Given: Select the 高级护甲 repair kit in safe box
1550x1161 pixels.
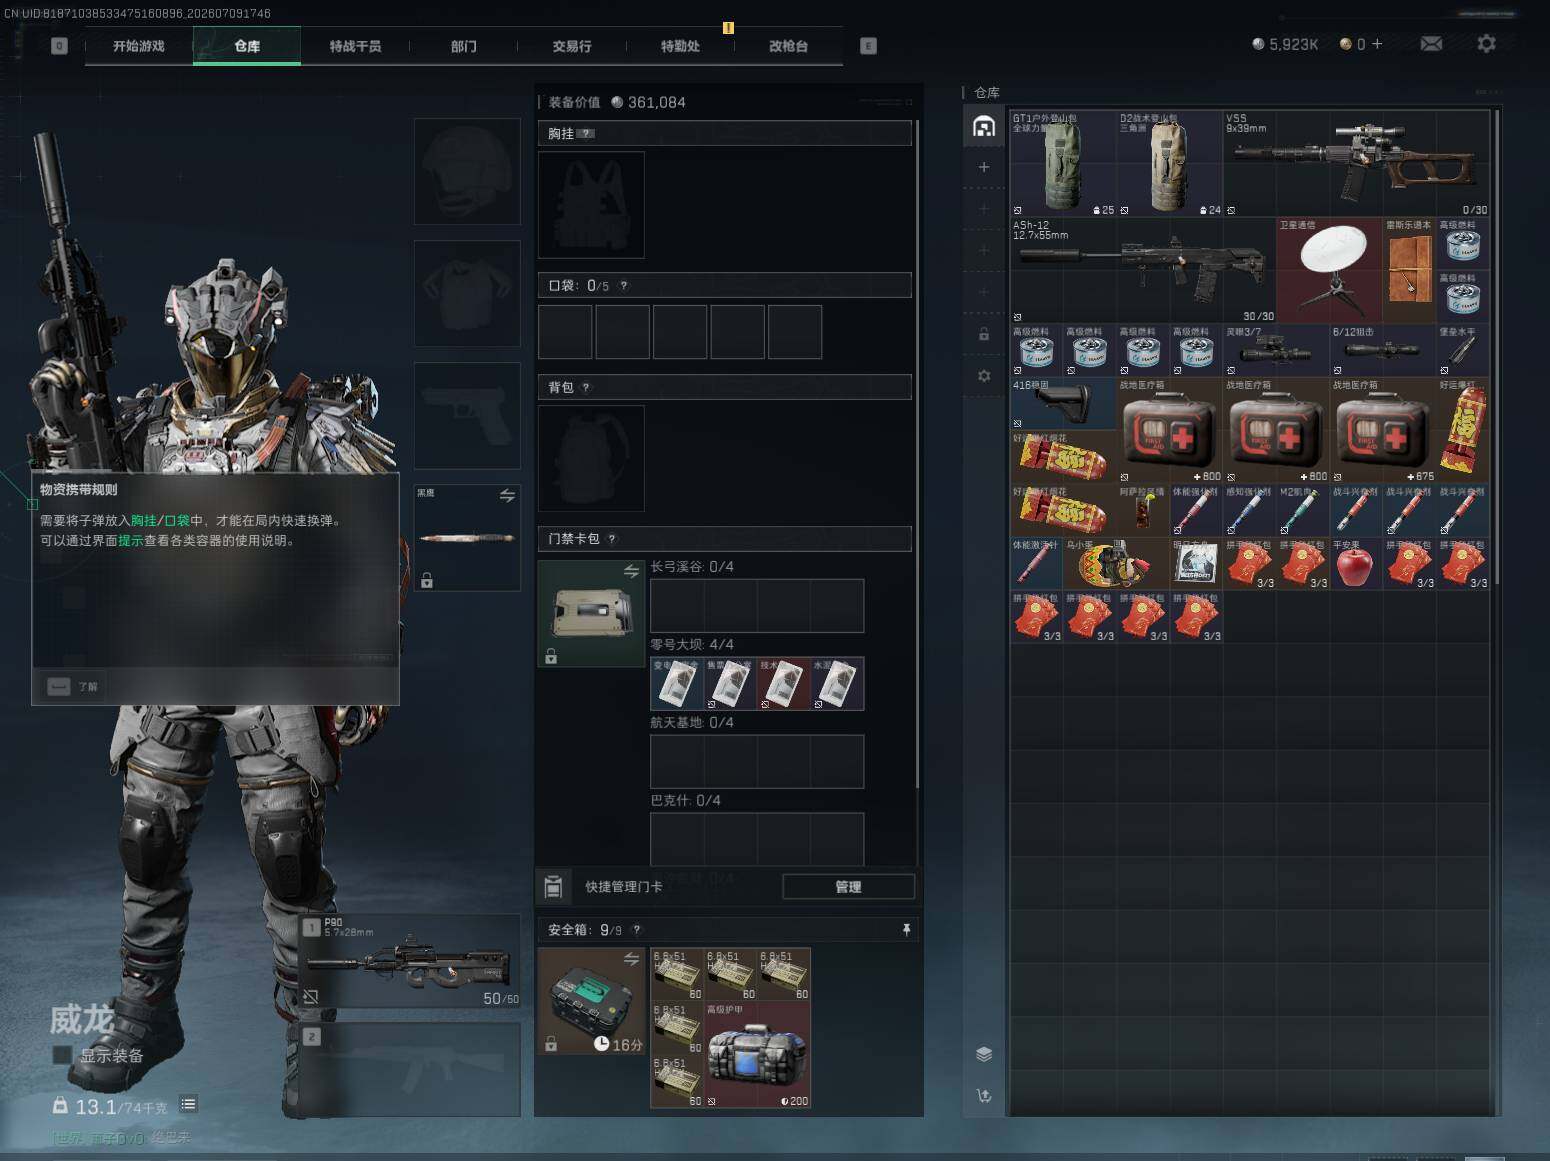Looking at the screenshot, I should [x=757, y=1055].
